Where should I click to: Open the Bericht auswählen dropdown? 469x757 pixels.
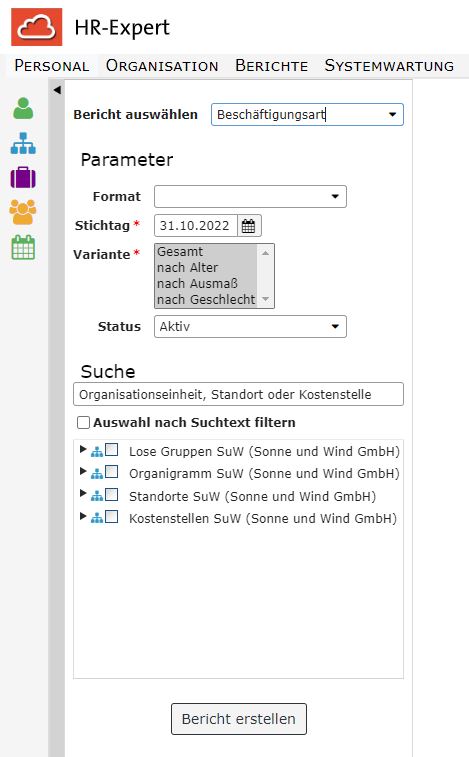(307, 114)
